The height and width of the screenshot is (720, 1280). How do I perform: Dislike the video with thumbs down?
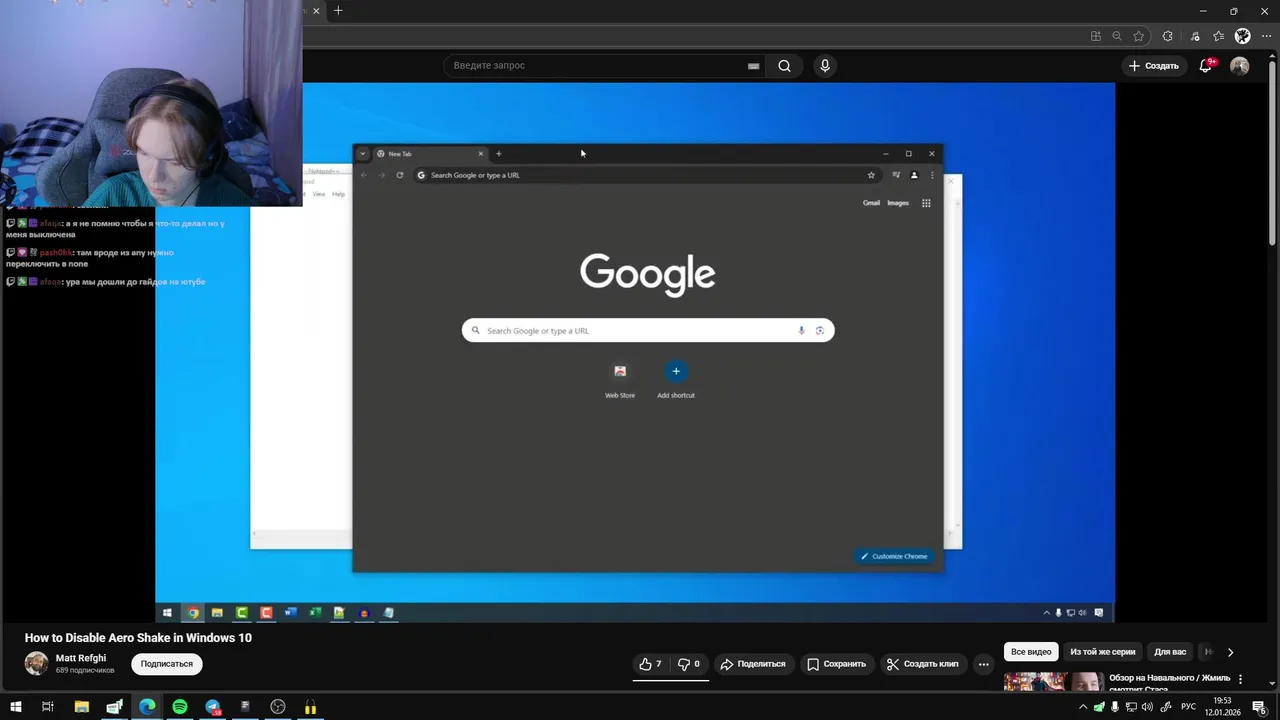click(x=689, y=664)
